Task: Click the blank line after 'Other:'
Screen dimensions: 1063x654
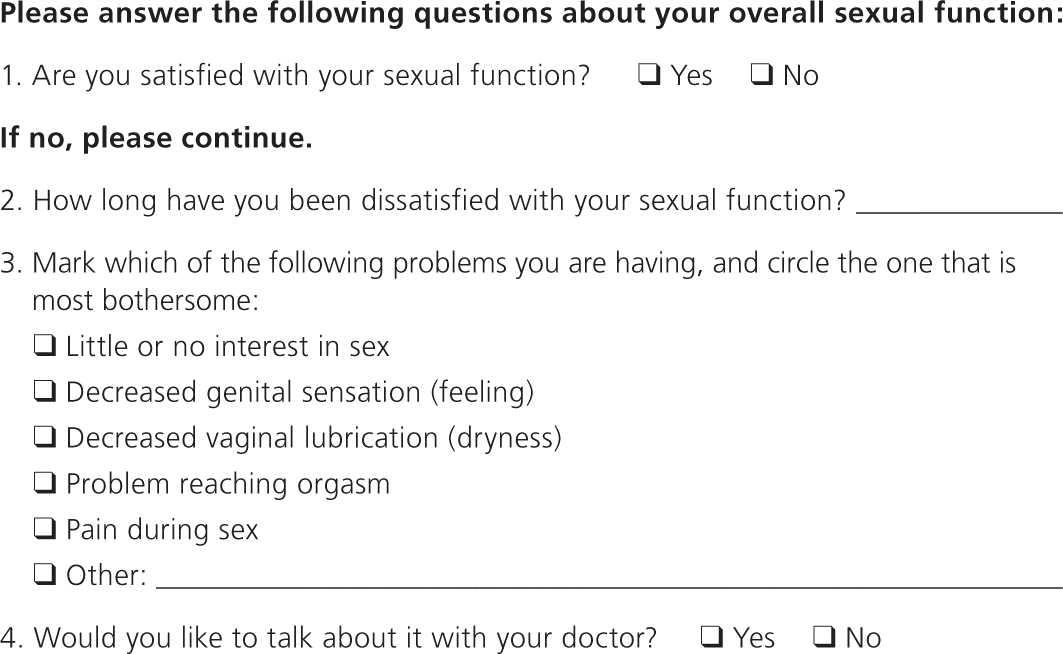Action: pos(608,578)
